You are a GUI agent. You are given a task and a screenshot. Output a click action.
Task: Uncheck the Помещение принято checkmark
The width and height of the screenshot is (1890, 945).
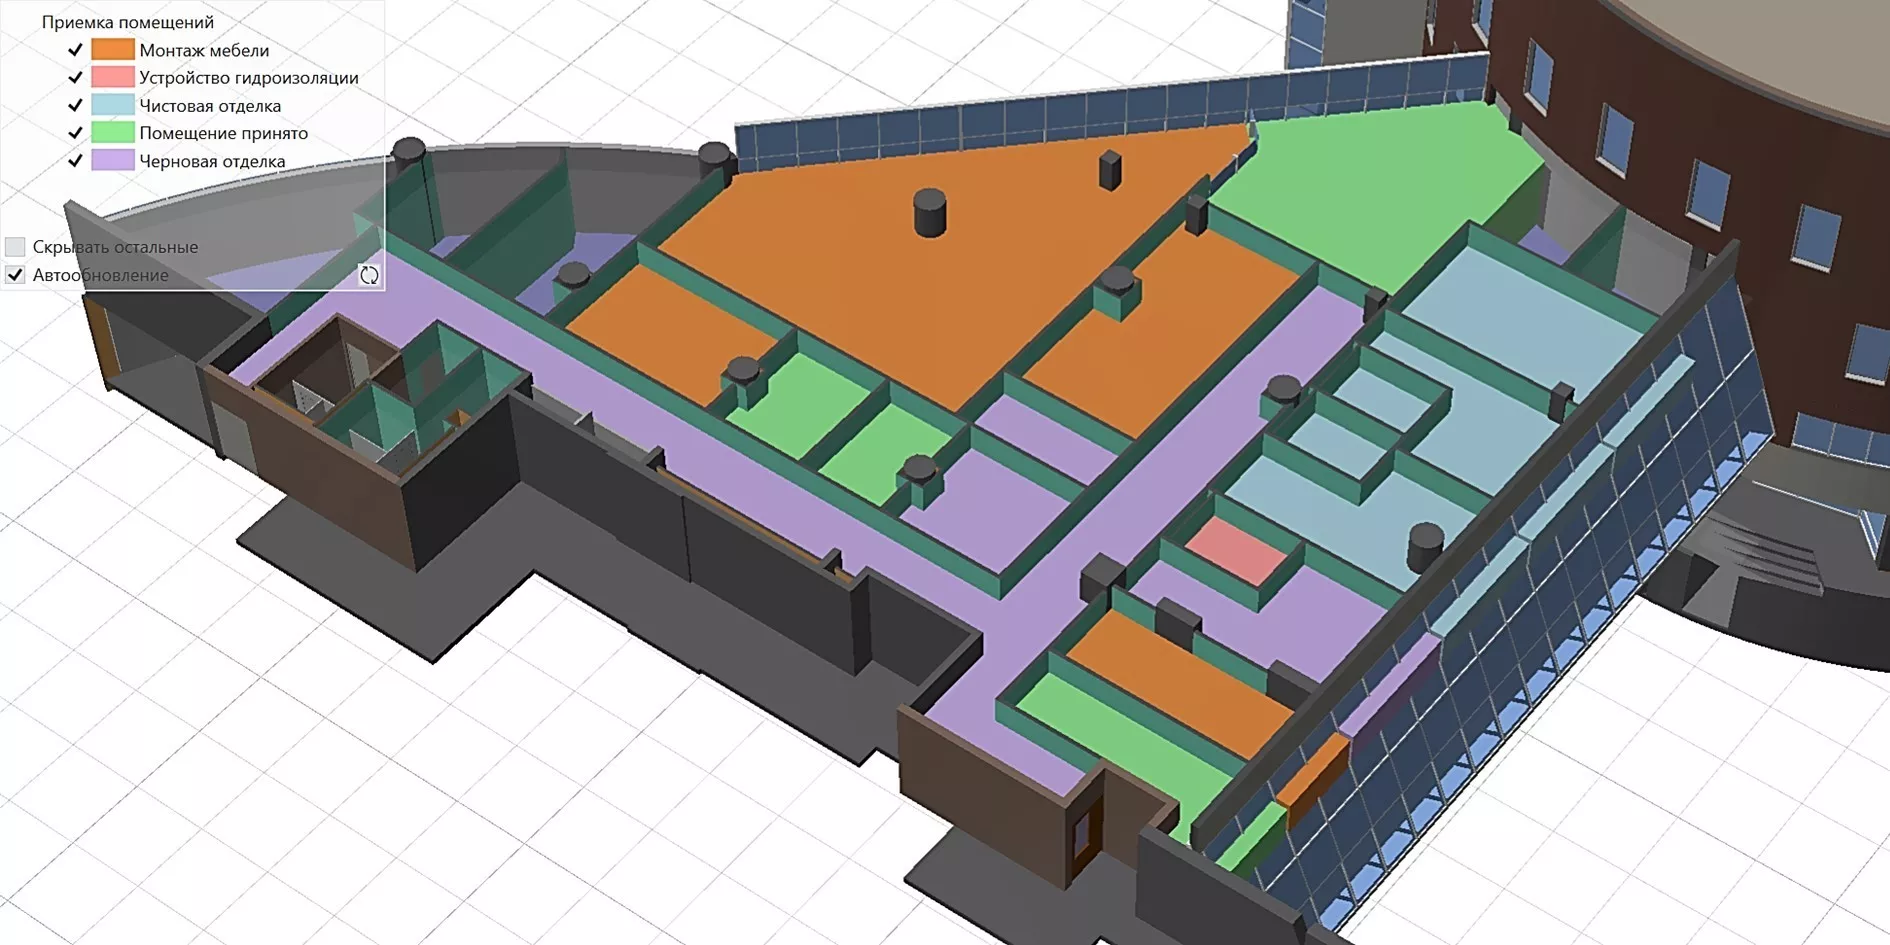[x=75, y=133]
